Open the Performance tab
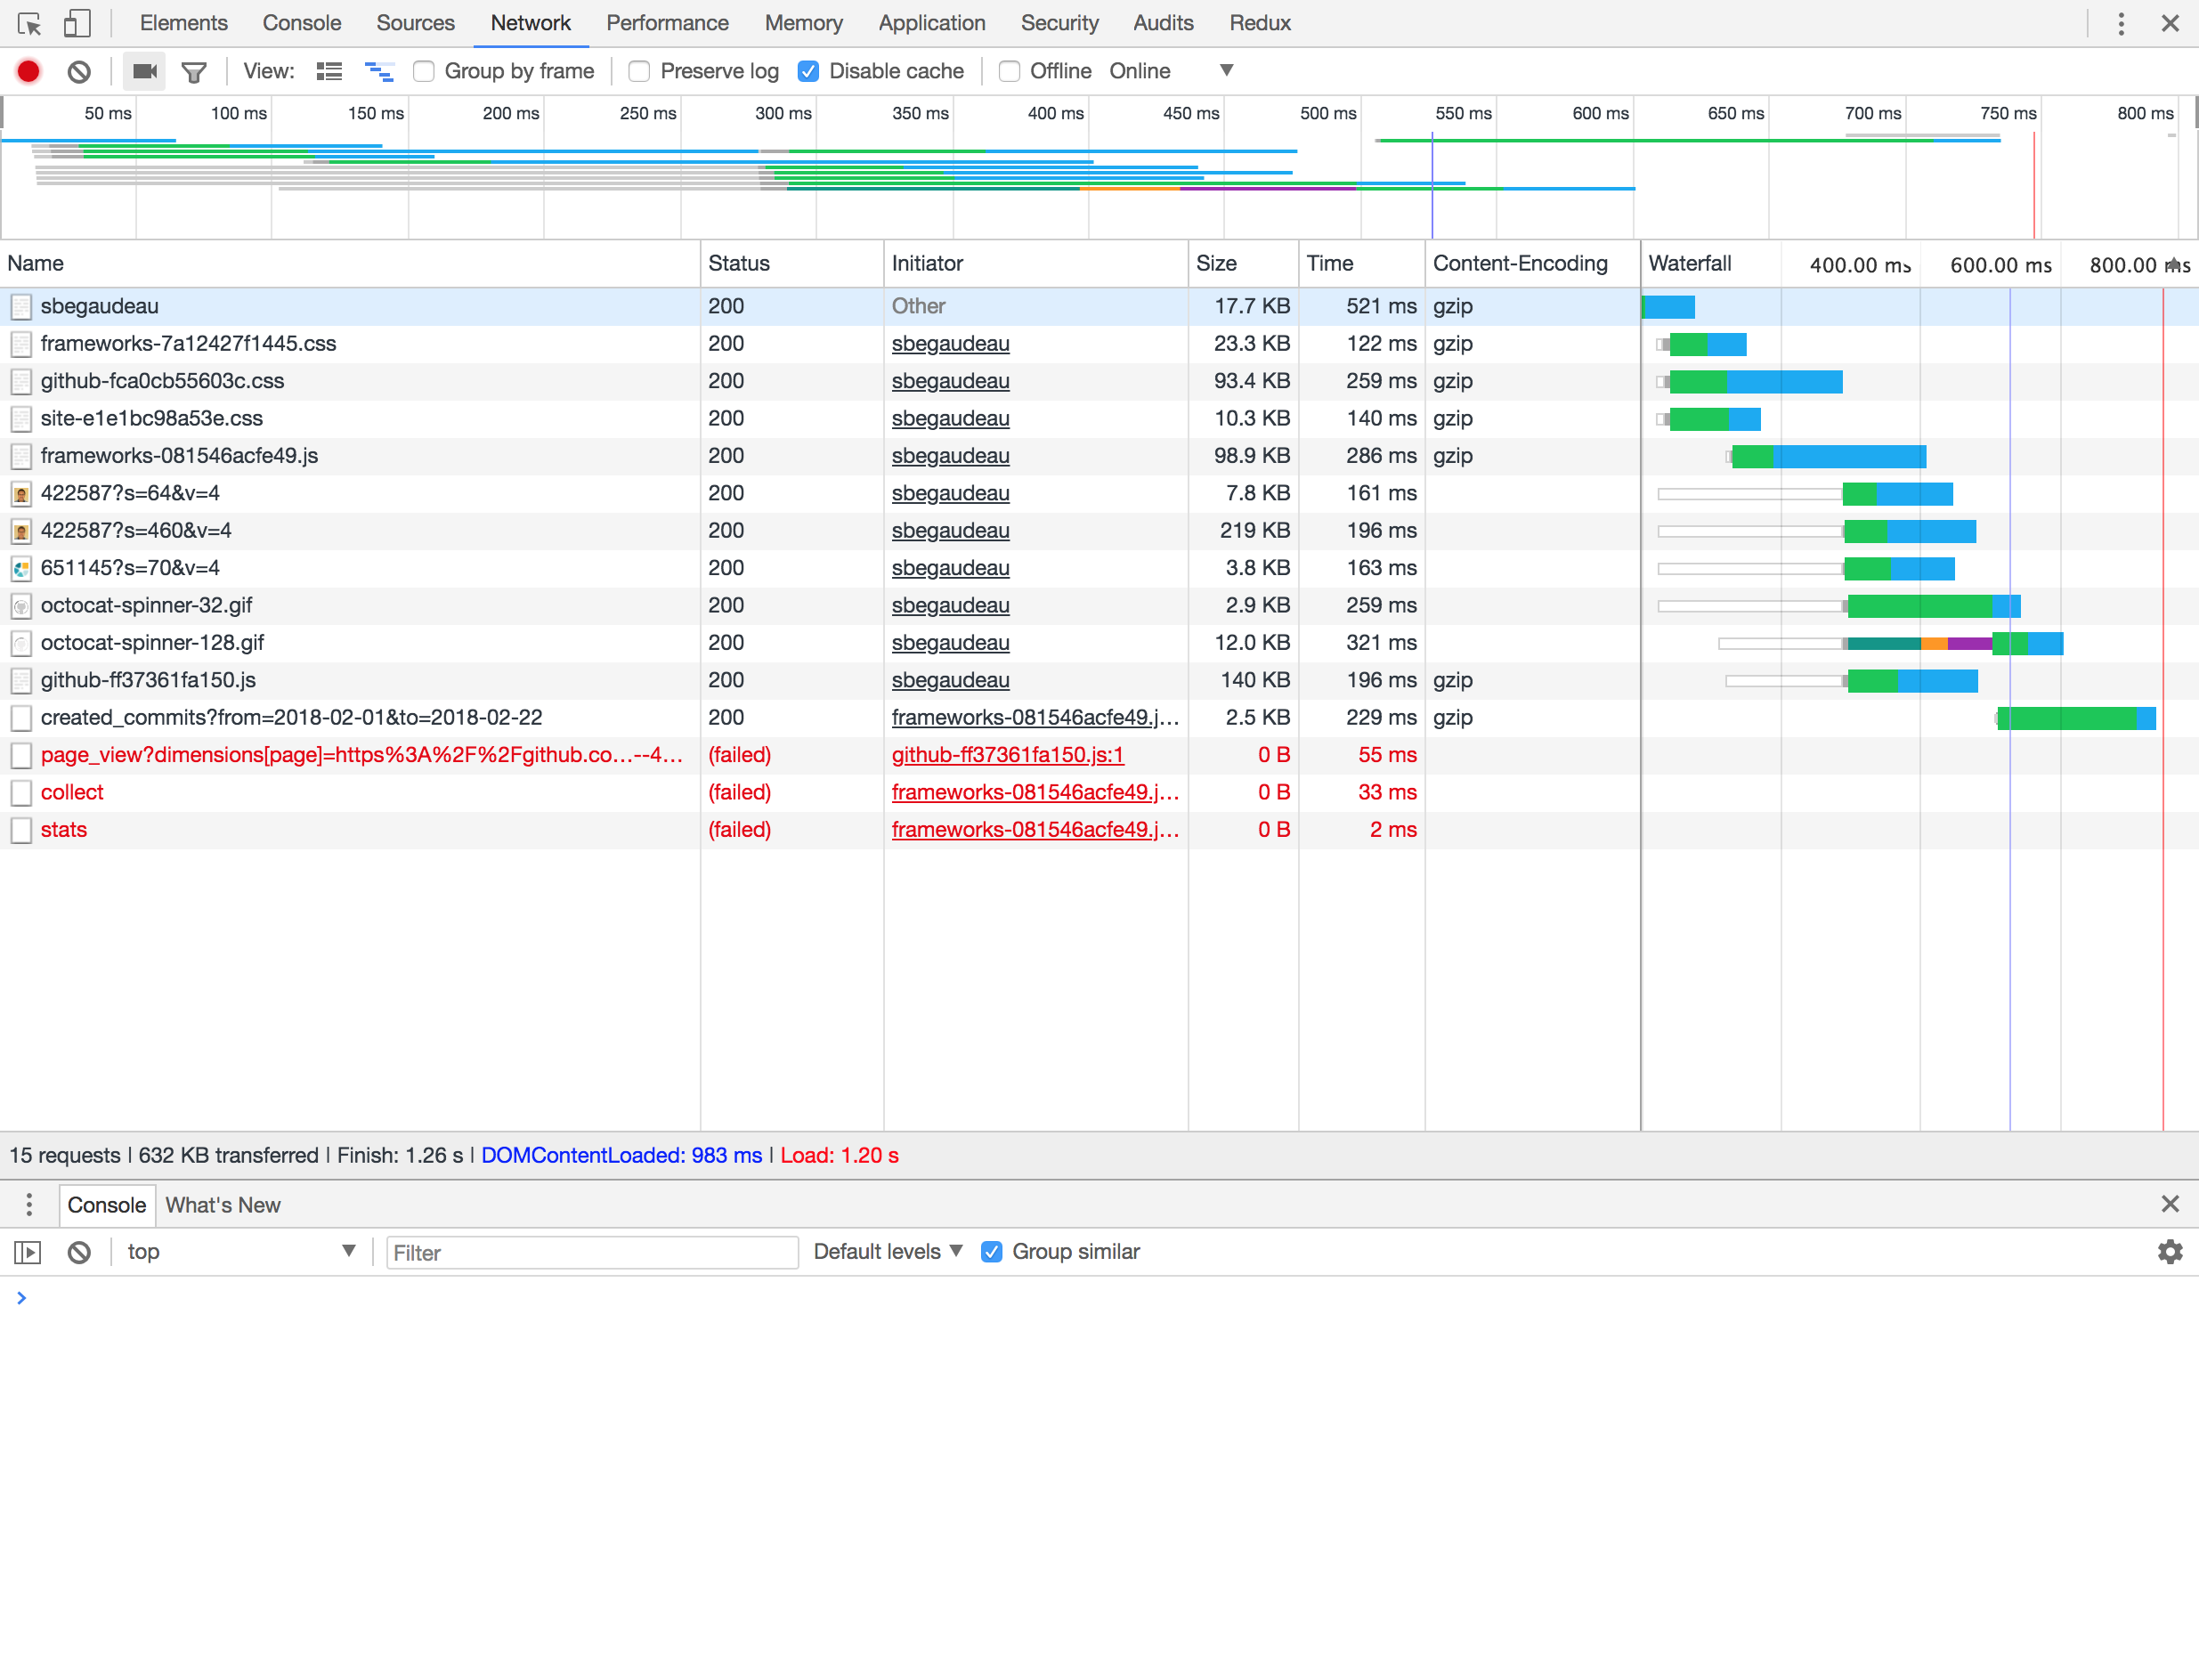Viewport: 2199px width, 1680px height. (x=668, y=23)
